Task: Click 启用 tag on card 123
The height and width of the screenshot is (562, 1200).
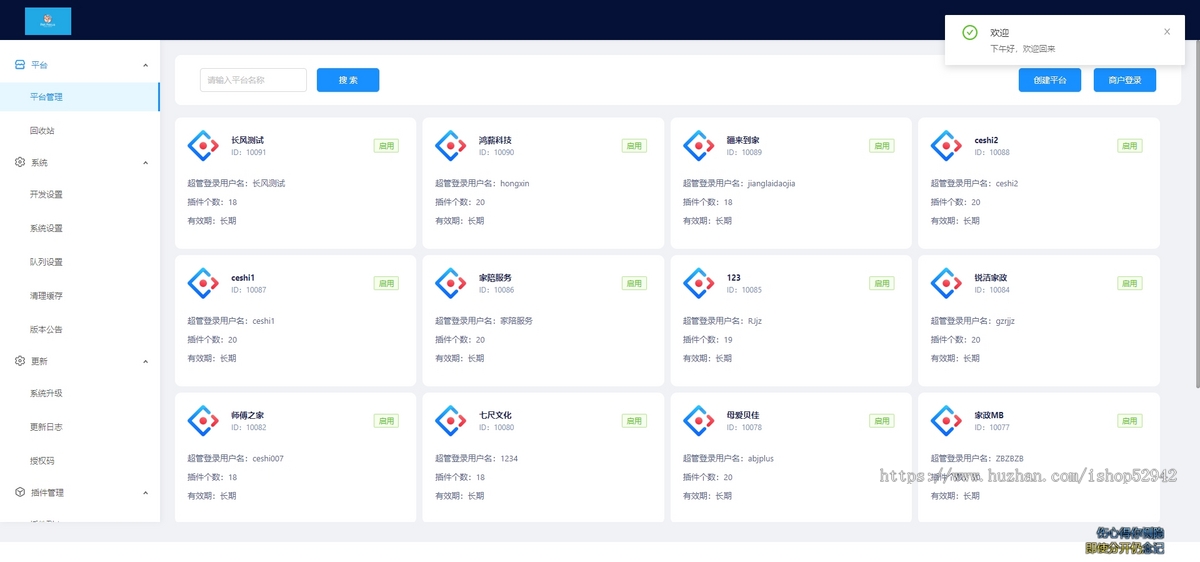Action: click(882, 284)
